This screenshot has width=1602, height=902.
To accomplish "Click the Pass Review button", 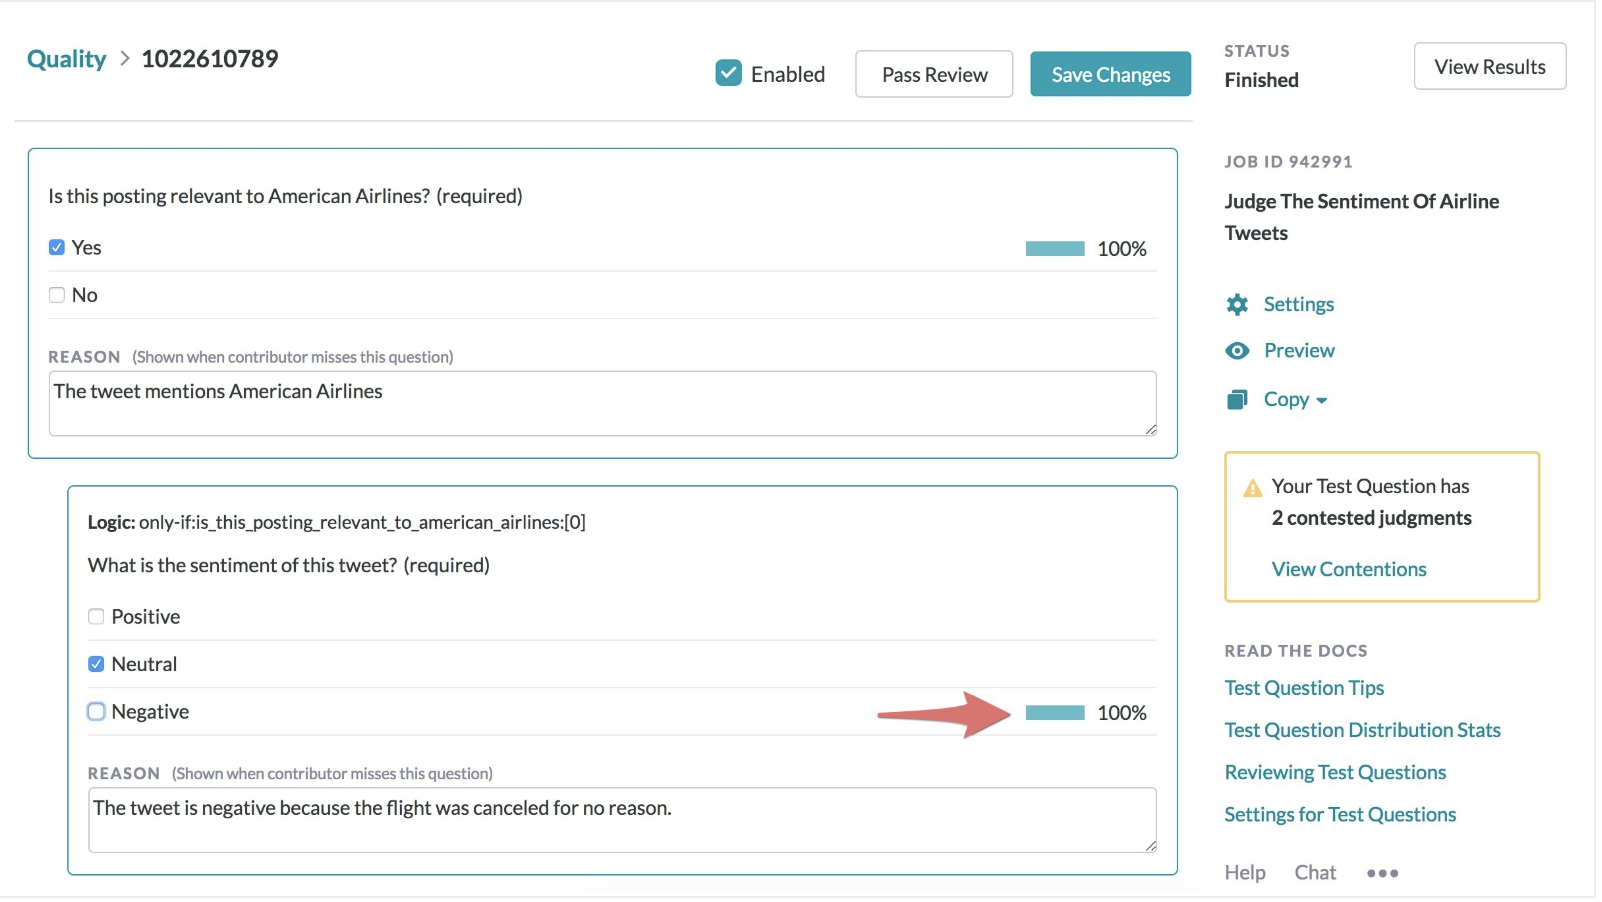I will (x=934, y=75).
